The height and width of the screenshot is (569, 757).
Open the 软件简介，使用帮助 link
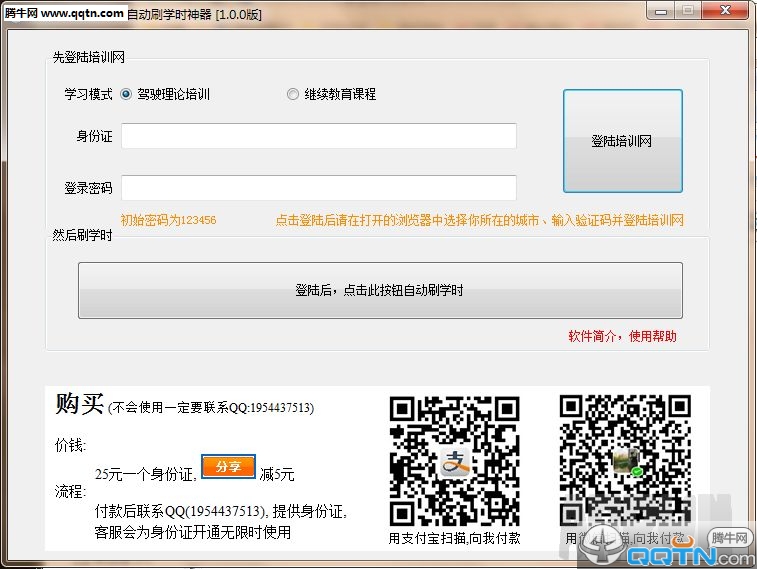point(622,336)
